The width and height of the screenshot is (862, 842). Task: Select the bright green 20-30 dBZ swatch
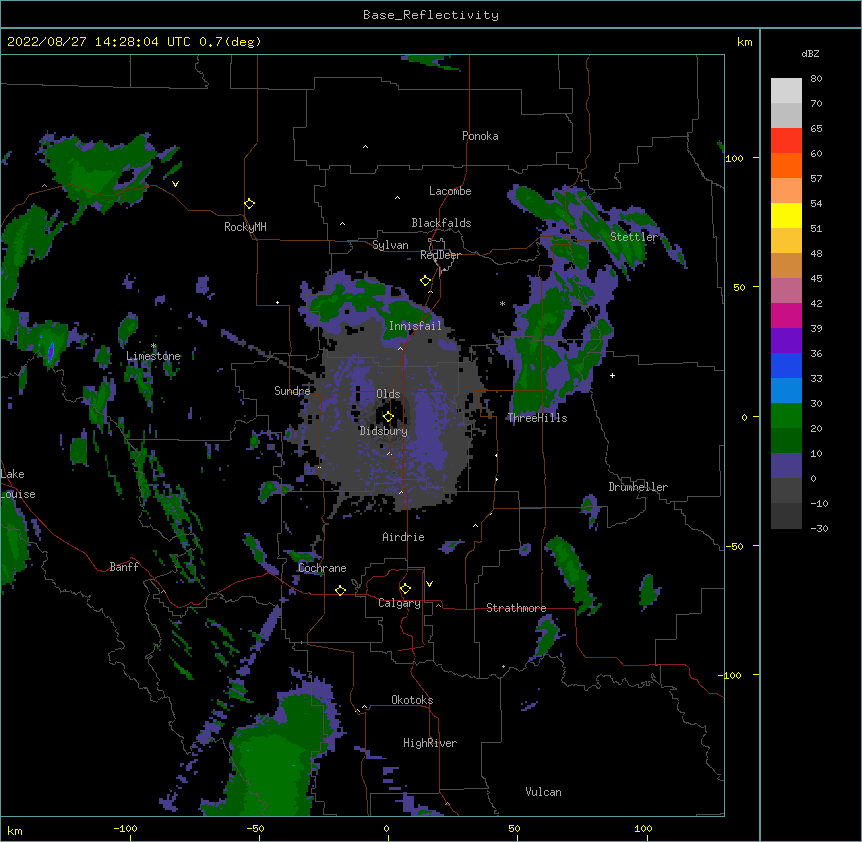pos(786,416)
